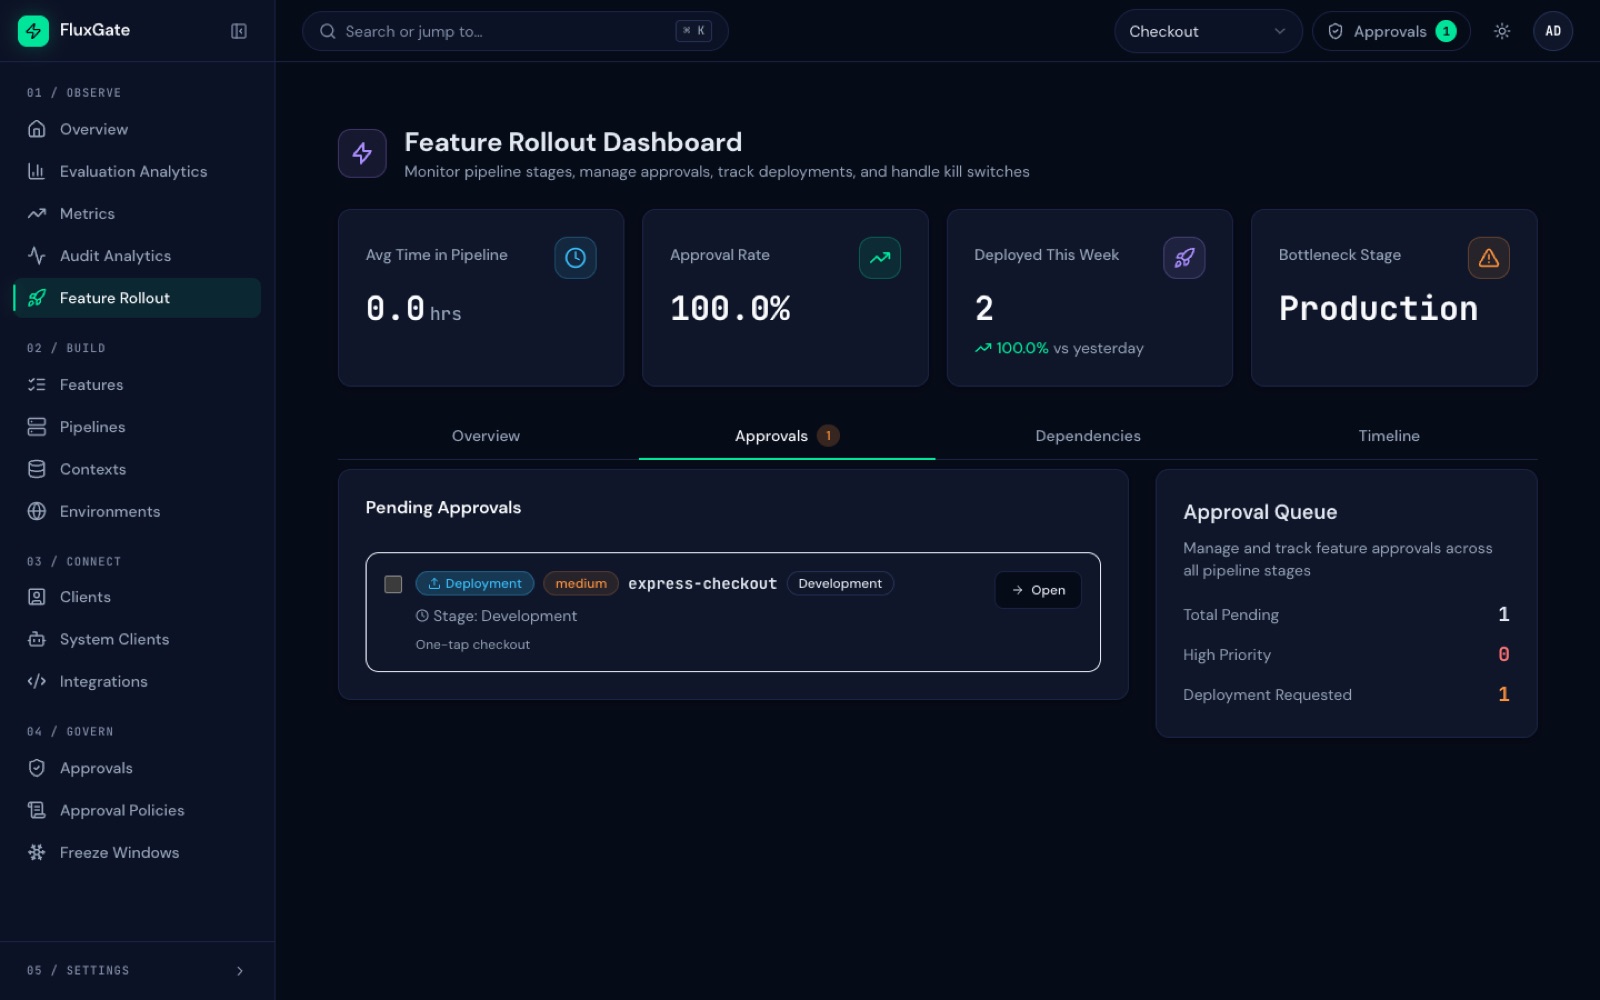Toggle the light/dark theme sun icon
The width and height of the screenshot is (1600, 1000).
tap(1502, 31)
